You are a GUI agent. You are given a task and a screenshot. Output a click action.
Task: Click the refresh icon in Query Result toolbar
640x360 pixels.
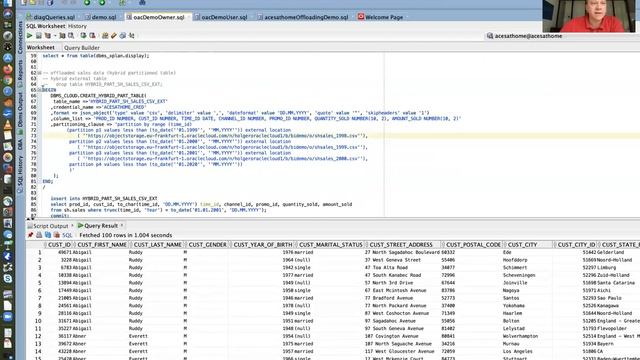(48, 235)
